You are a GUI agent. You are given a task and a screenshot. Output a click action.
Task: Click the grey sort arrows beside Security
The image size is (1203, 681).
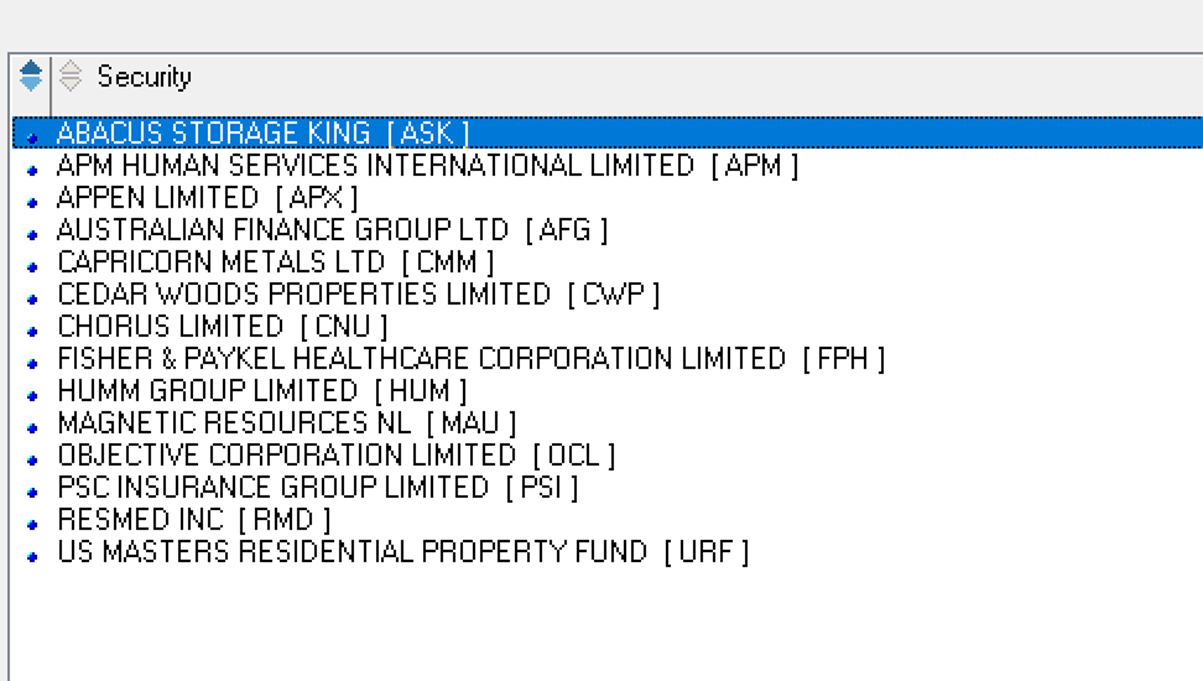click(70, 76)
